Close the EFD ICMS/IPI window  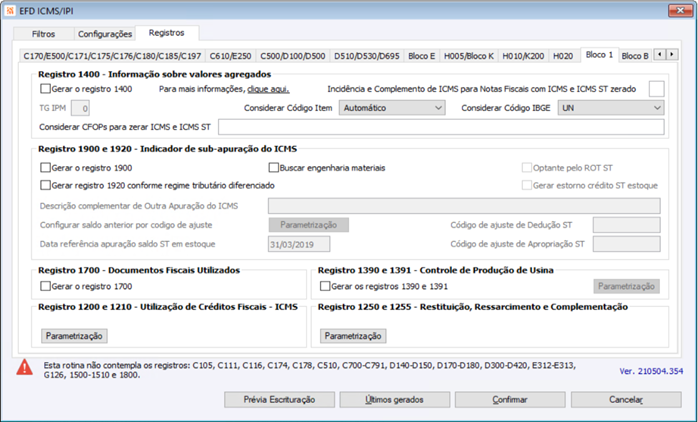tap(680, 10)
